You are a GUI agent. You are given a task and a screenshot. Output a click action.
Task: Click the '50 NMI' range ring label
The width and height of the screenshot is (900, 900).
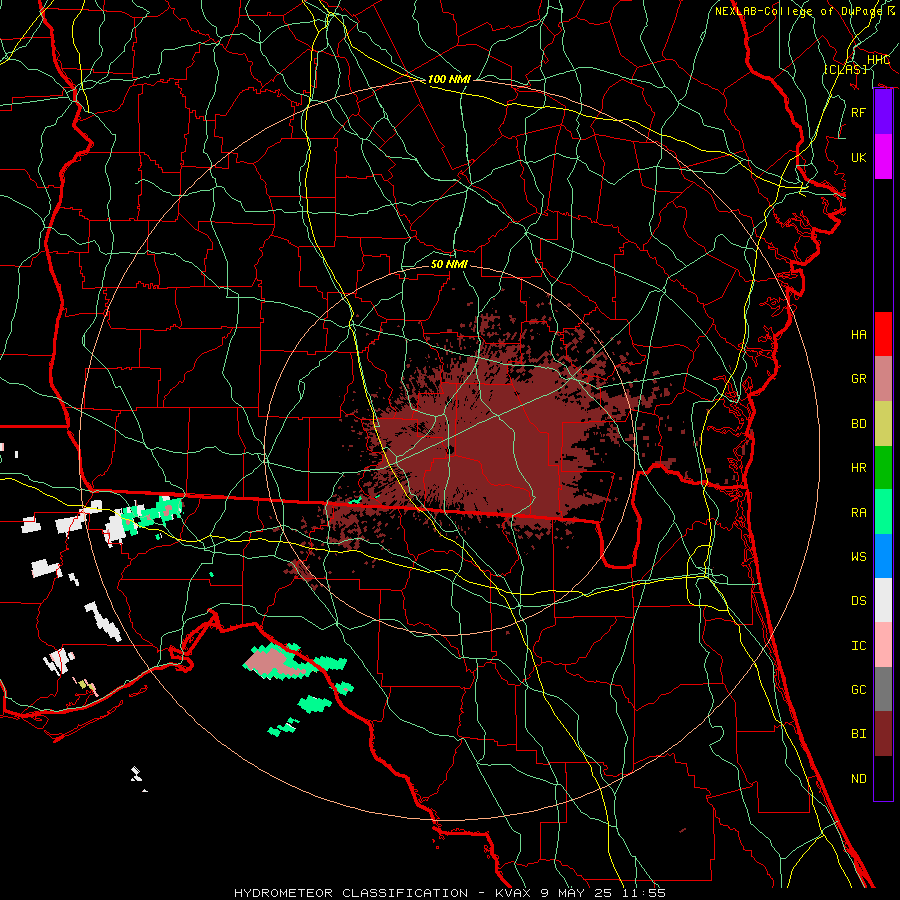[x=449, y=264]
